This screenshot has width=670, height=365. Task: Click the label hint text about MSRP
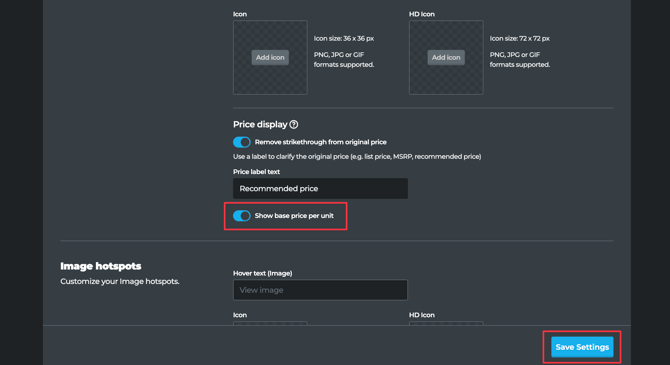tap(357, 156)
